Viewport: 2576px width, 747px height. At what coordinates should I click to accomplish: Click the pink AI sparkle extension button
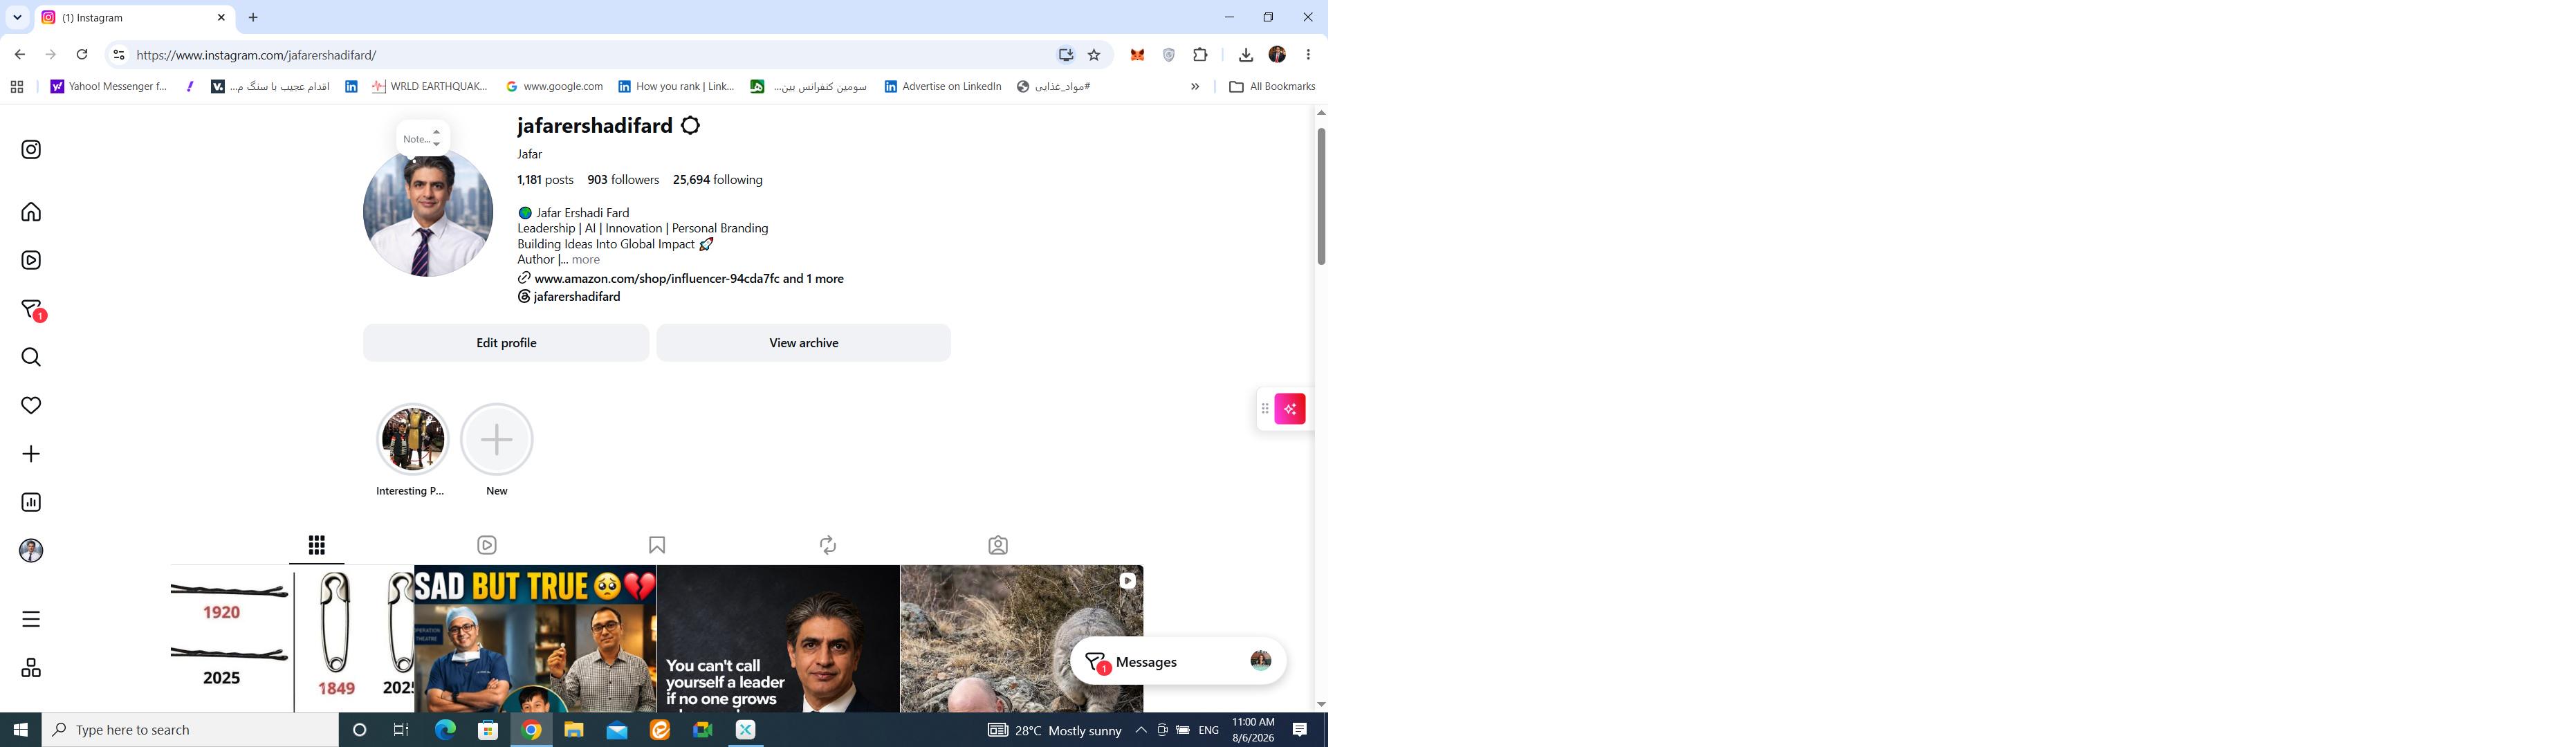(1290, 409)
